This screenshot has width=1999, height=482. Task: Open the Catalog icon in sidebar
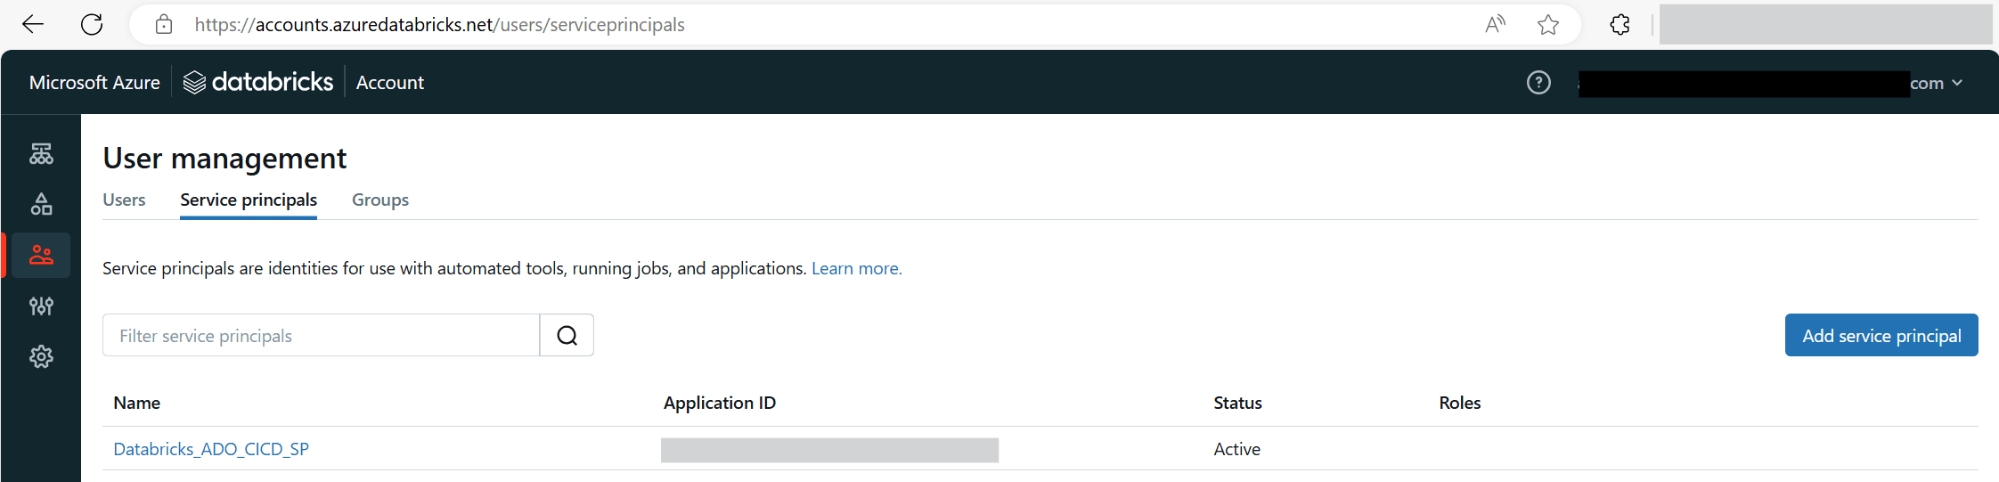click(41, 204)
